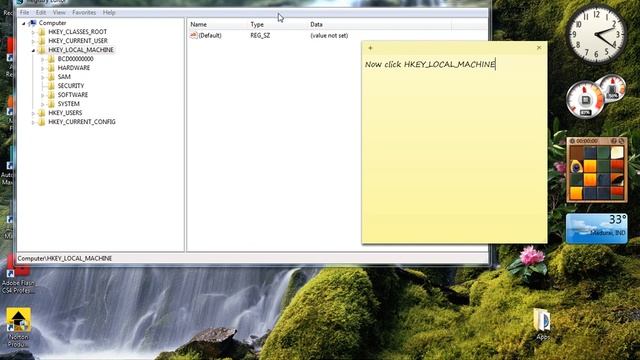The image size is (640, 360).
Task: Click the picture puzzle timer icon
Action: coord(572,141)
